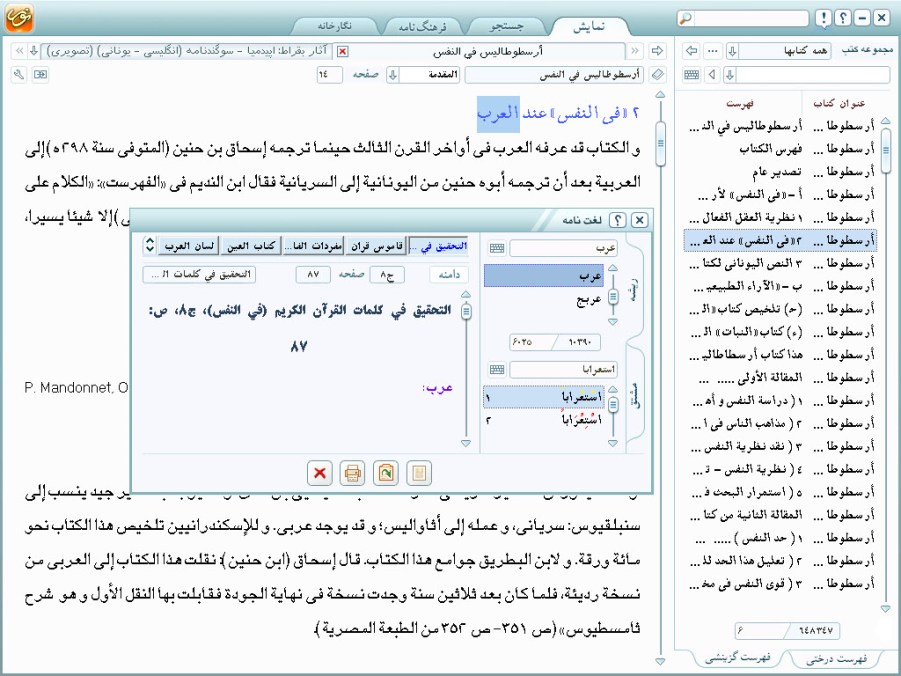Viewport: 901px width, 676px height.
Task: Click the right-arrow panel toggle beside the document tabs
Action: (x=657, y=51)
